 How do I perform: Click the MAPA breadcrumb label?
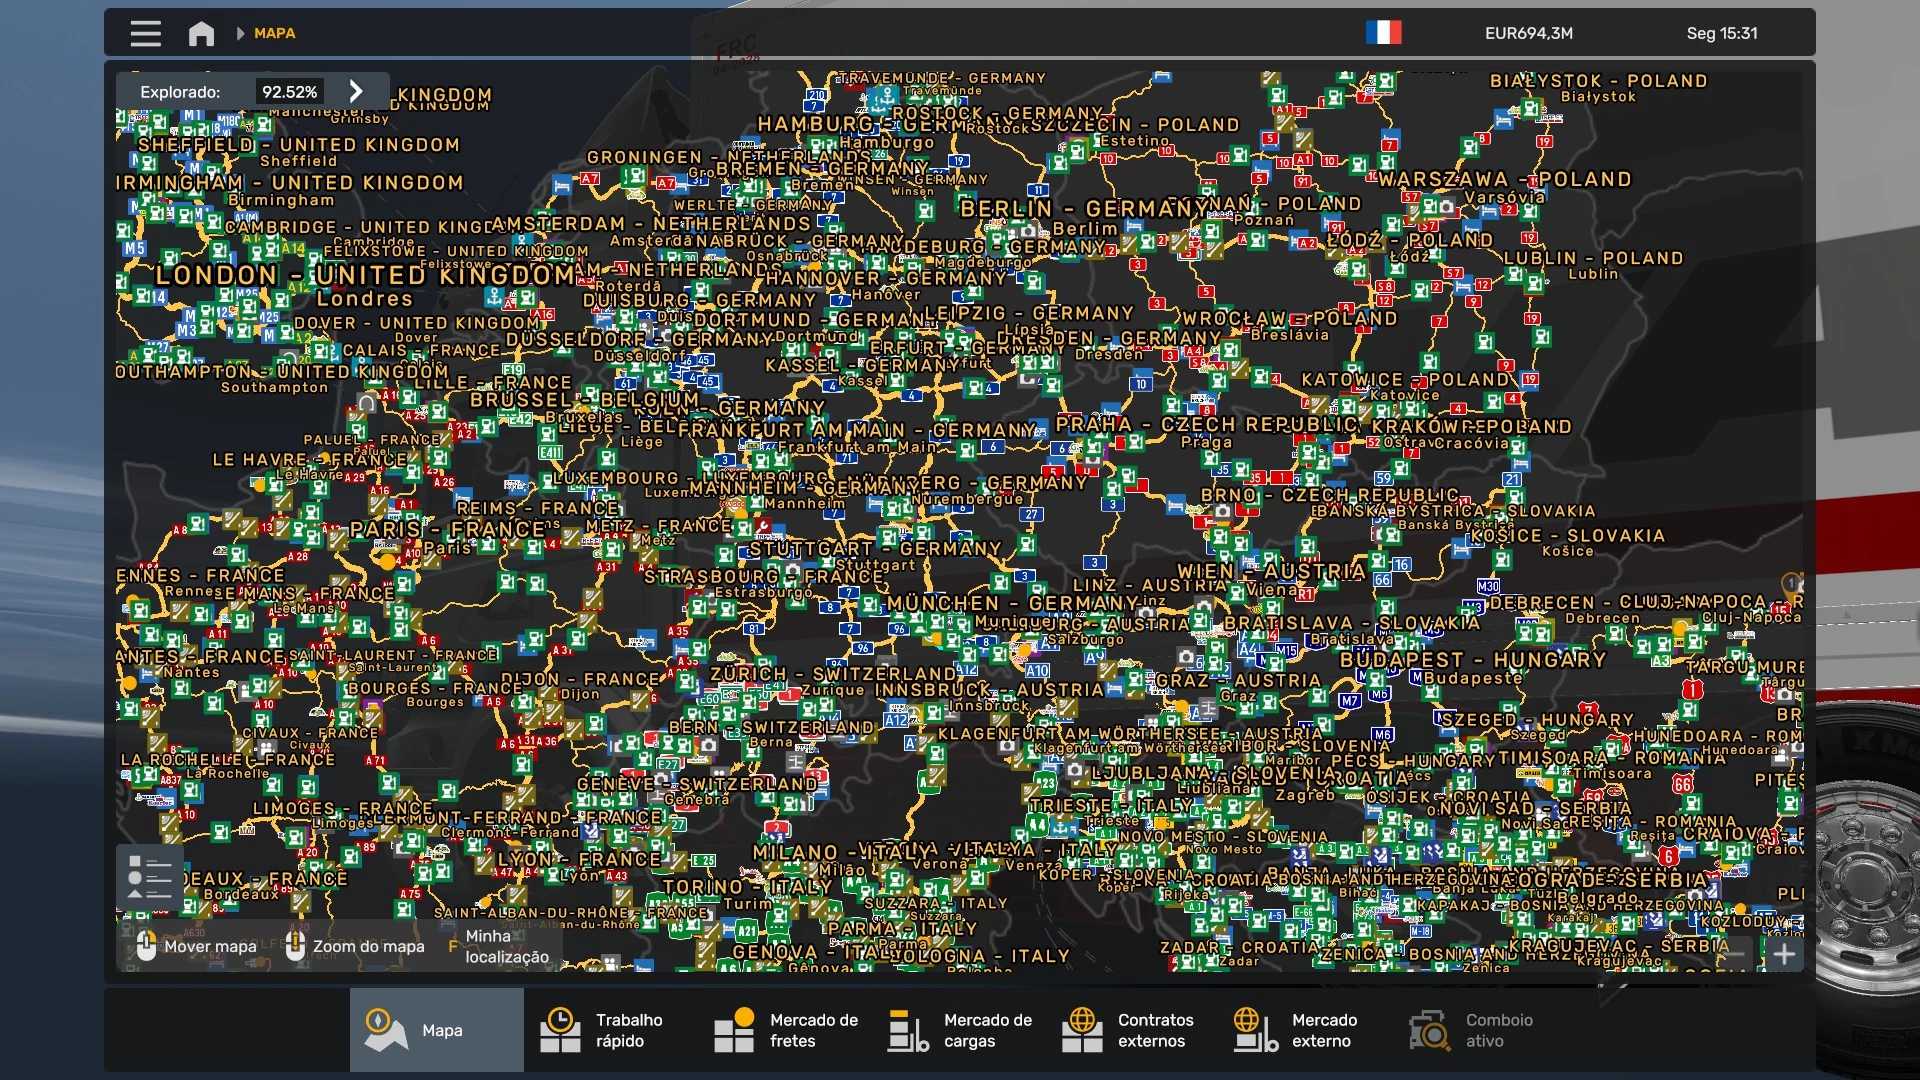click(x=274, y=33)
